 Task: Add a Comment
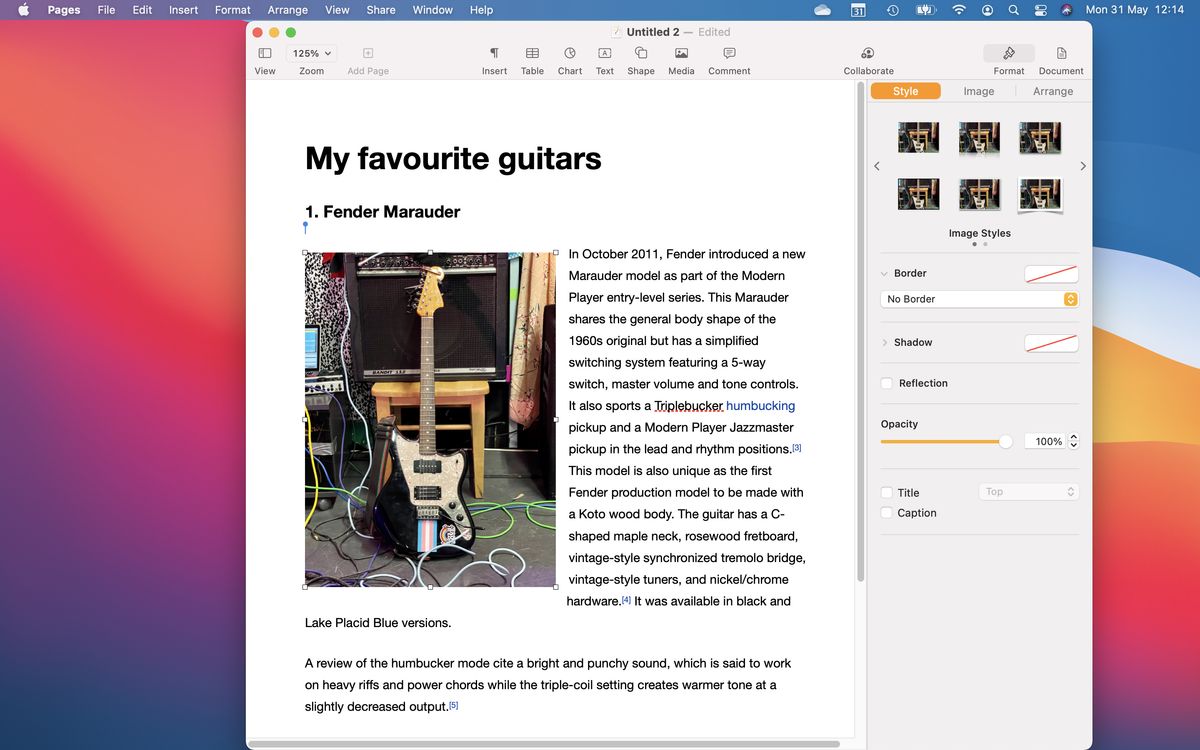tap(729, 58)
